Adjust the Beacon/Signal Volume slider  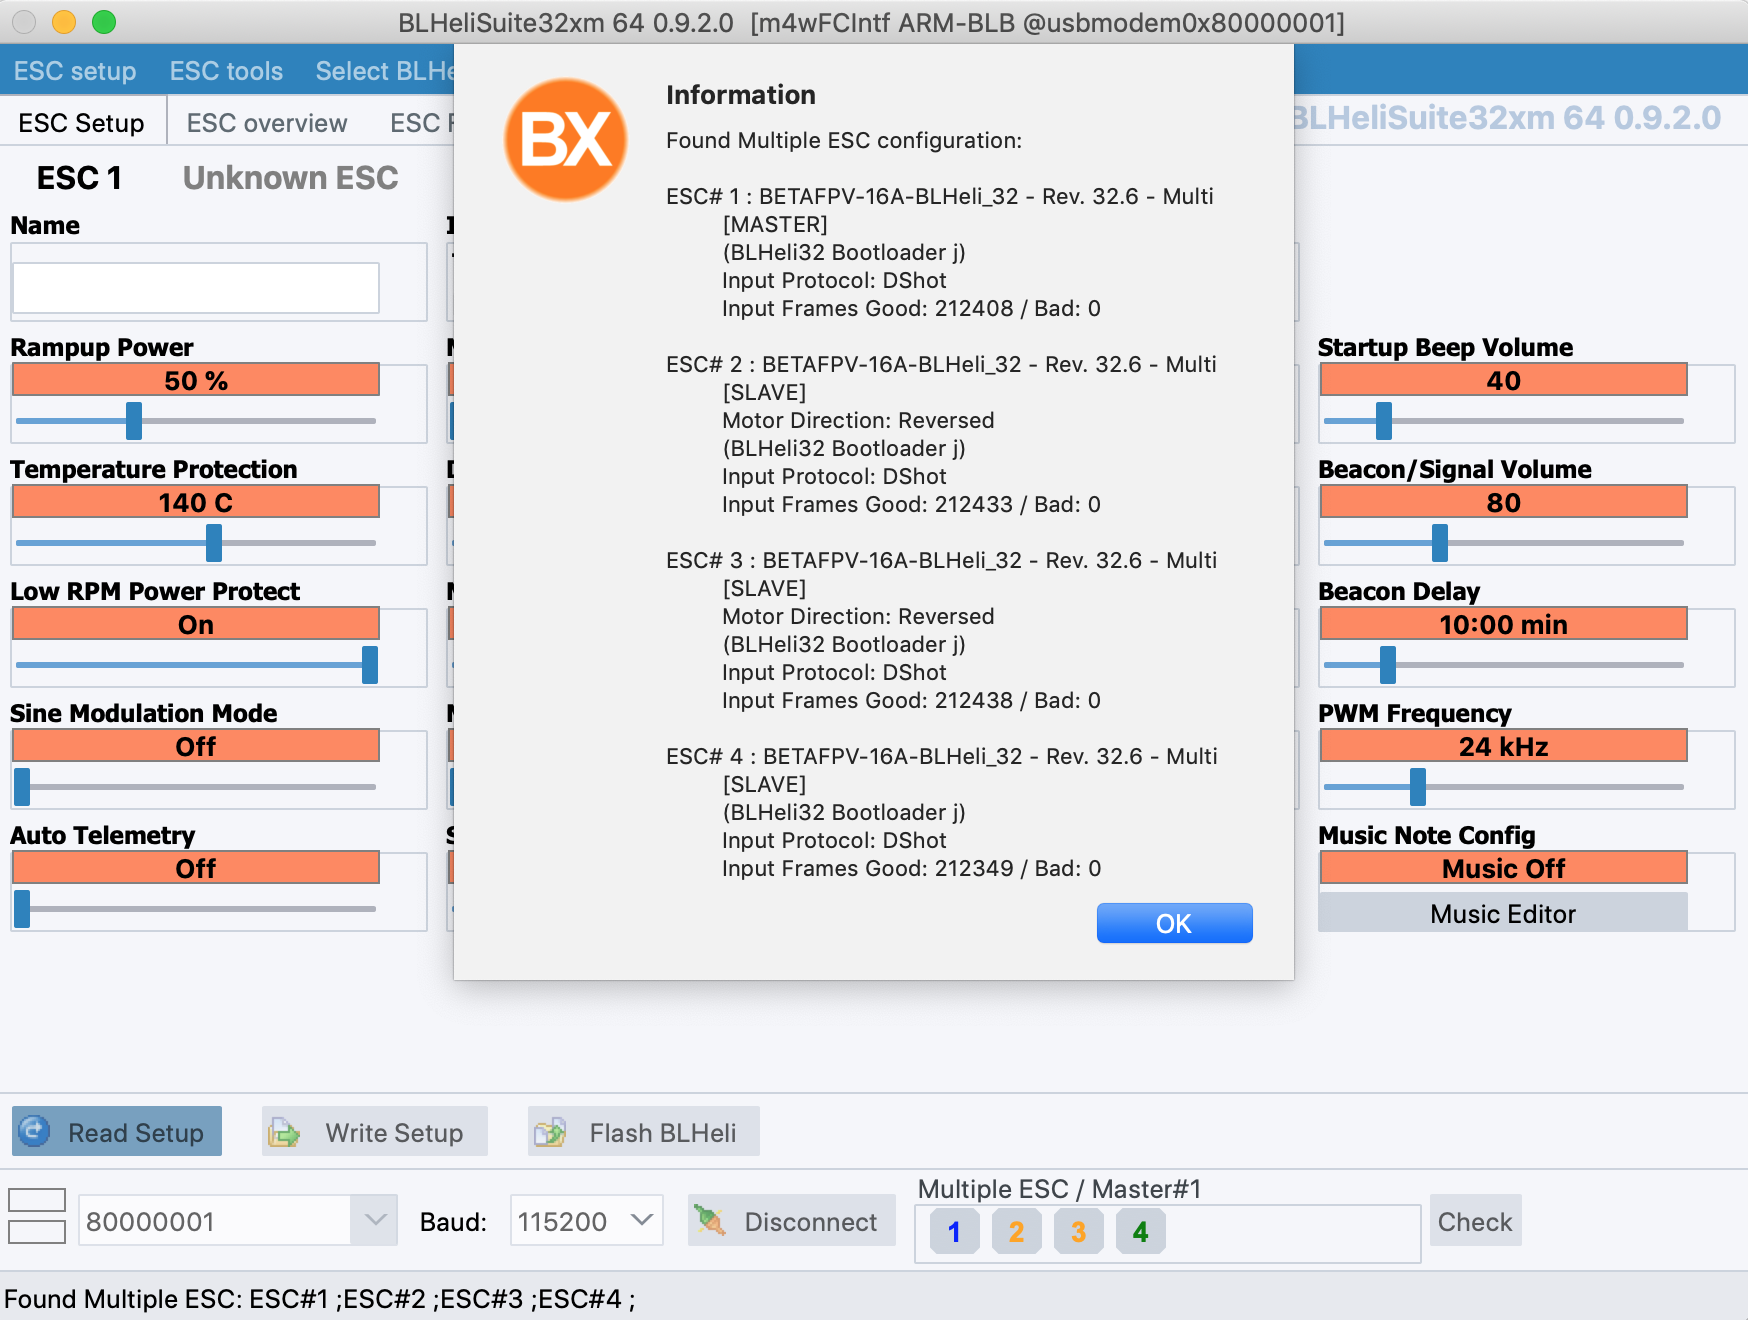coord(1440,543)
